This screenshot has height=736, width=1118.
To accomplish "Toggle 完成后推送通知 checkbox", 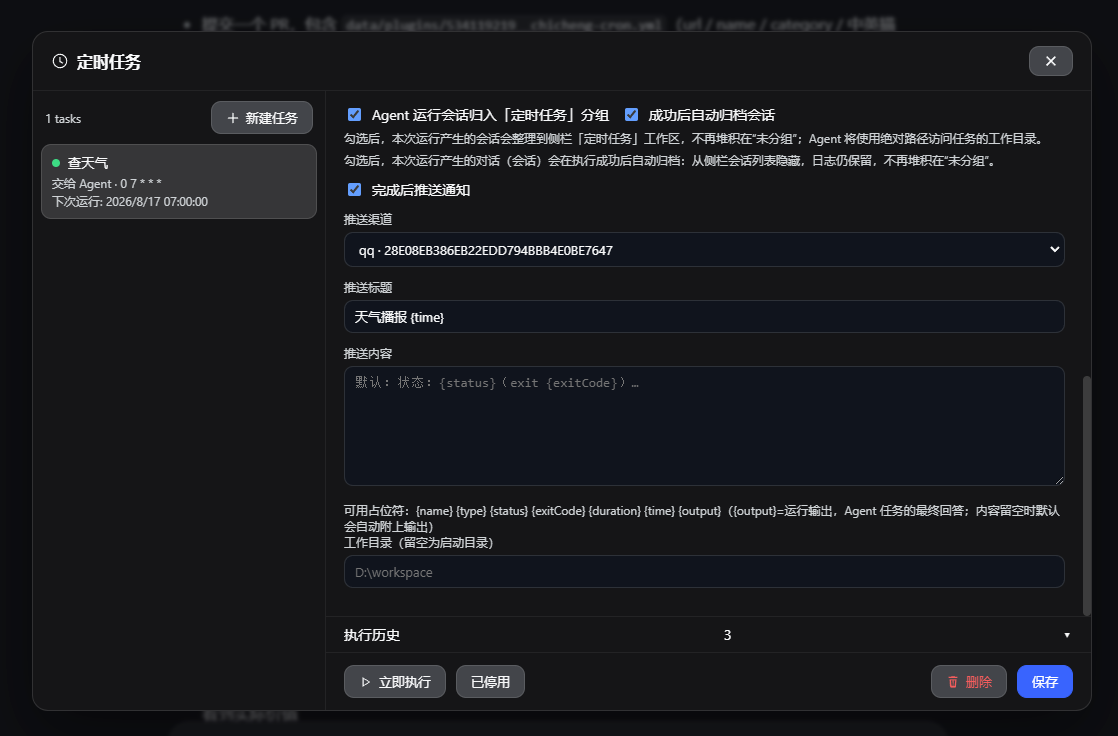I will tap(354, 189).
